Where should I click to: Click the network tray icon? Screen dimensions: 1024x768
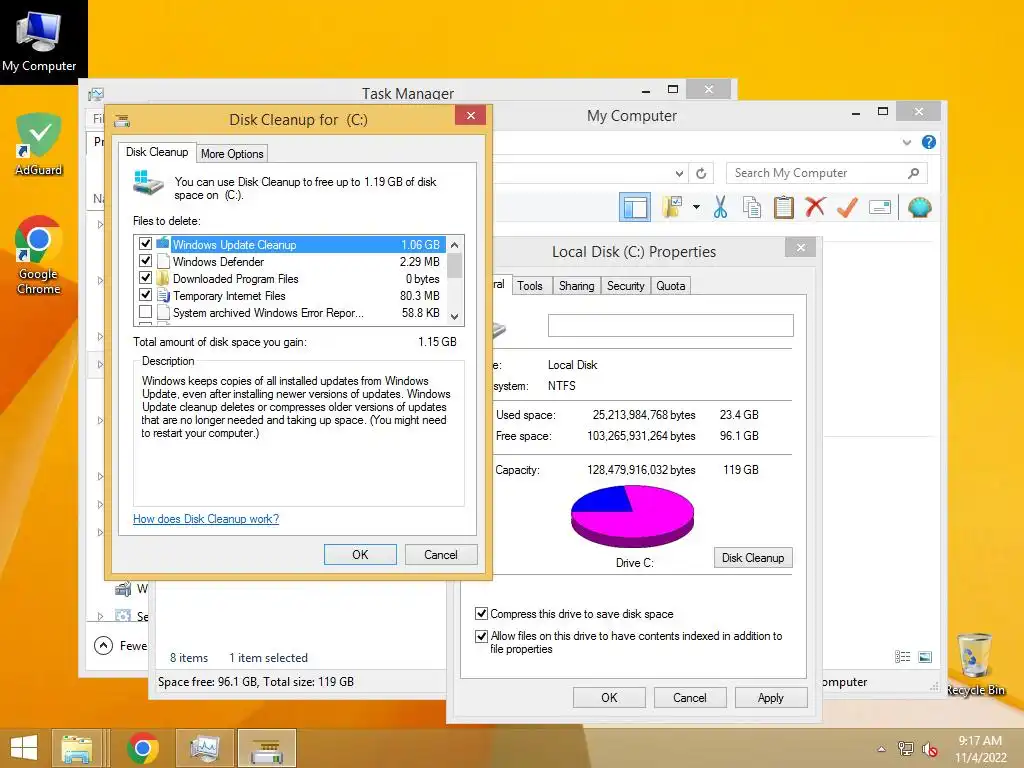(x=906, y=749)
